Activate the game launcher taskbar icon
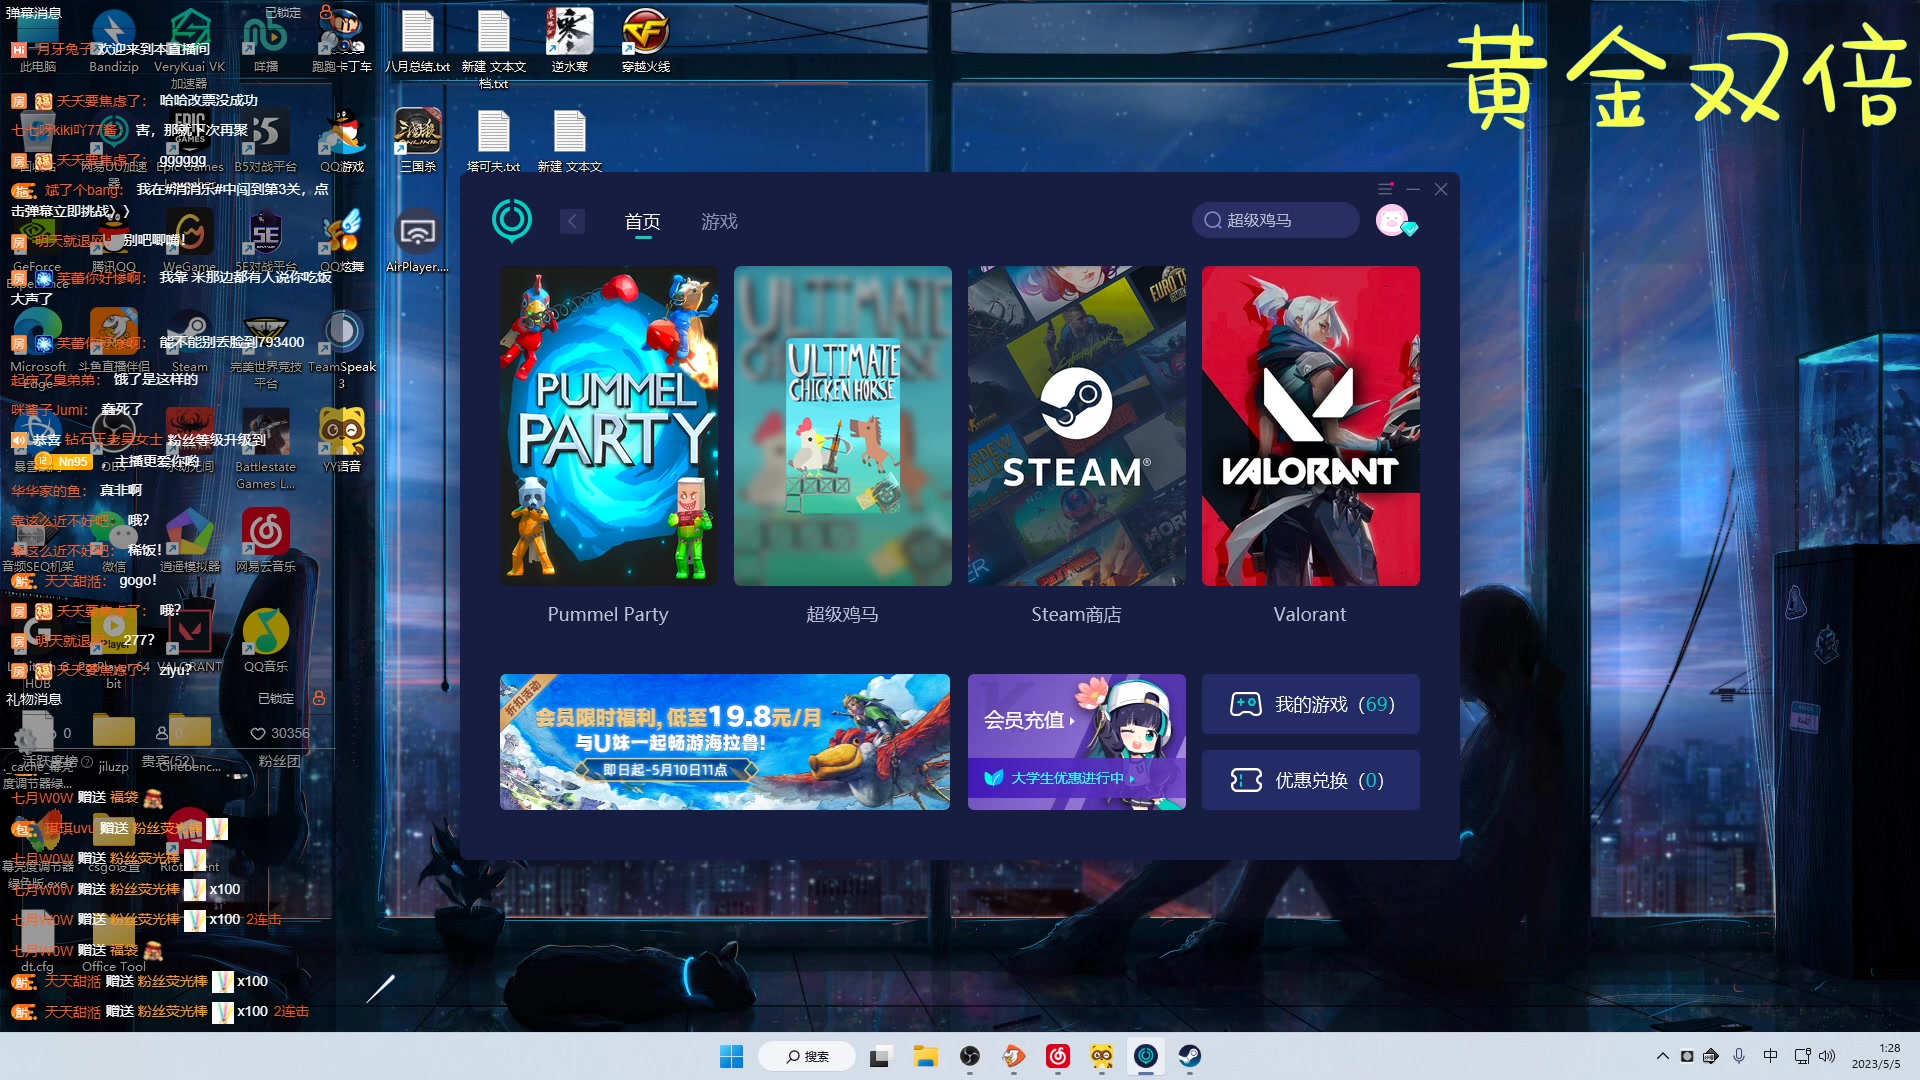The image size is (1920, 1080). [1146, 1056]
